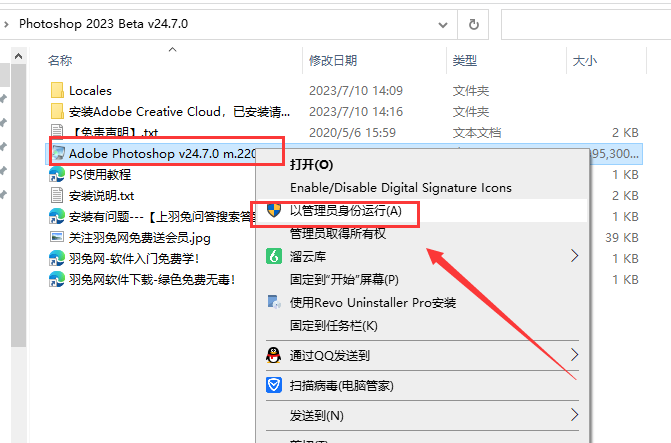Click into the search box
Screen dimensions: 671x443
click(x=586, y=24)
